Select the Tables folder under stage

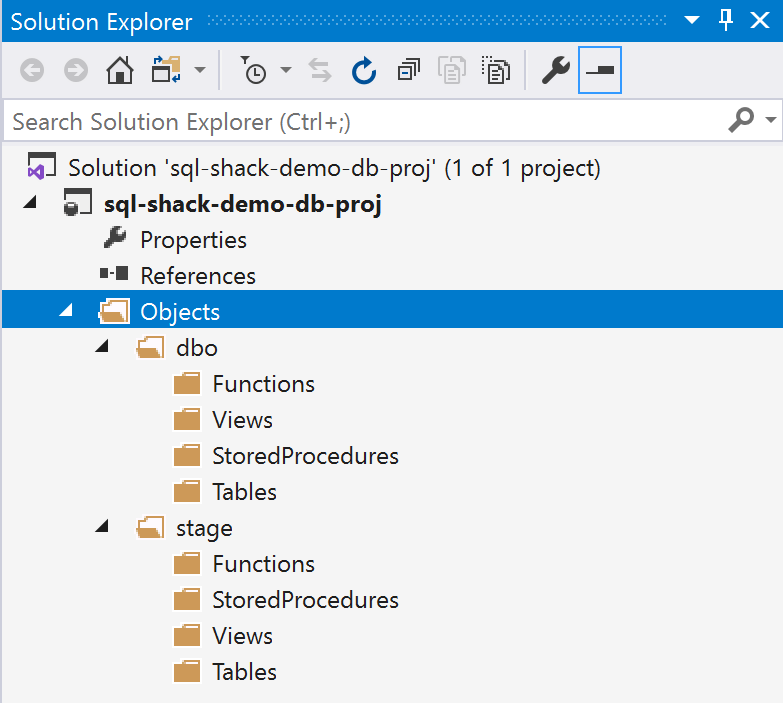244,672
